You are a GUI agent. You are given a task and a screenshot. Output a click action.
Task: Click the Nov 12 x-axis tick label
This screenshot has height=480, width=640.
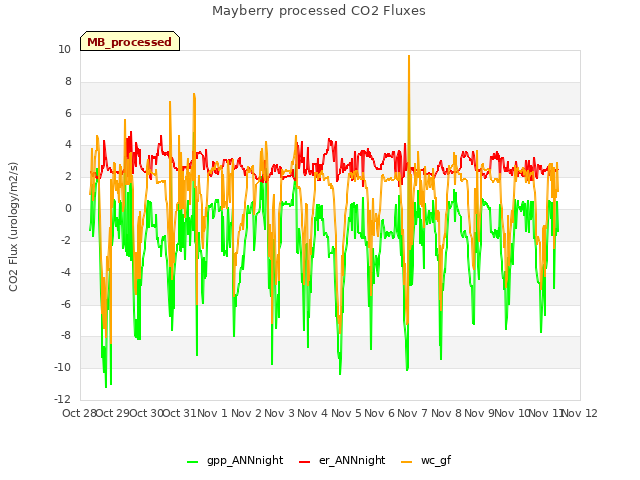[x=580, y=413]
